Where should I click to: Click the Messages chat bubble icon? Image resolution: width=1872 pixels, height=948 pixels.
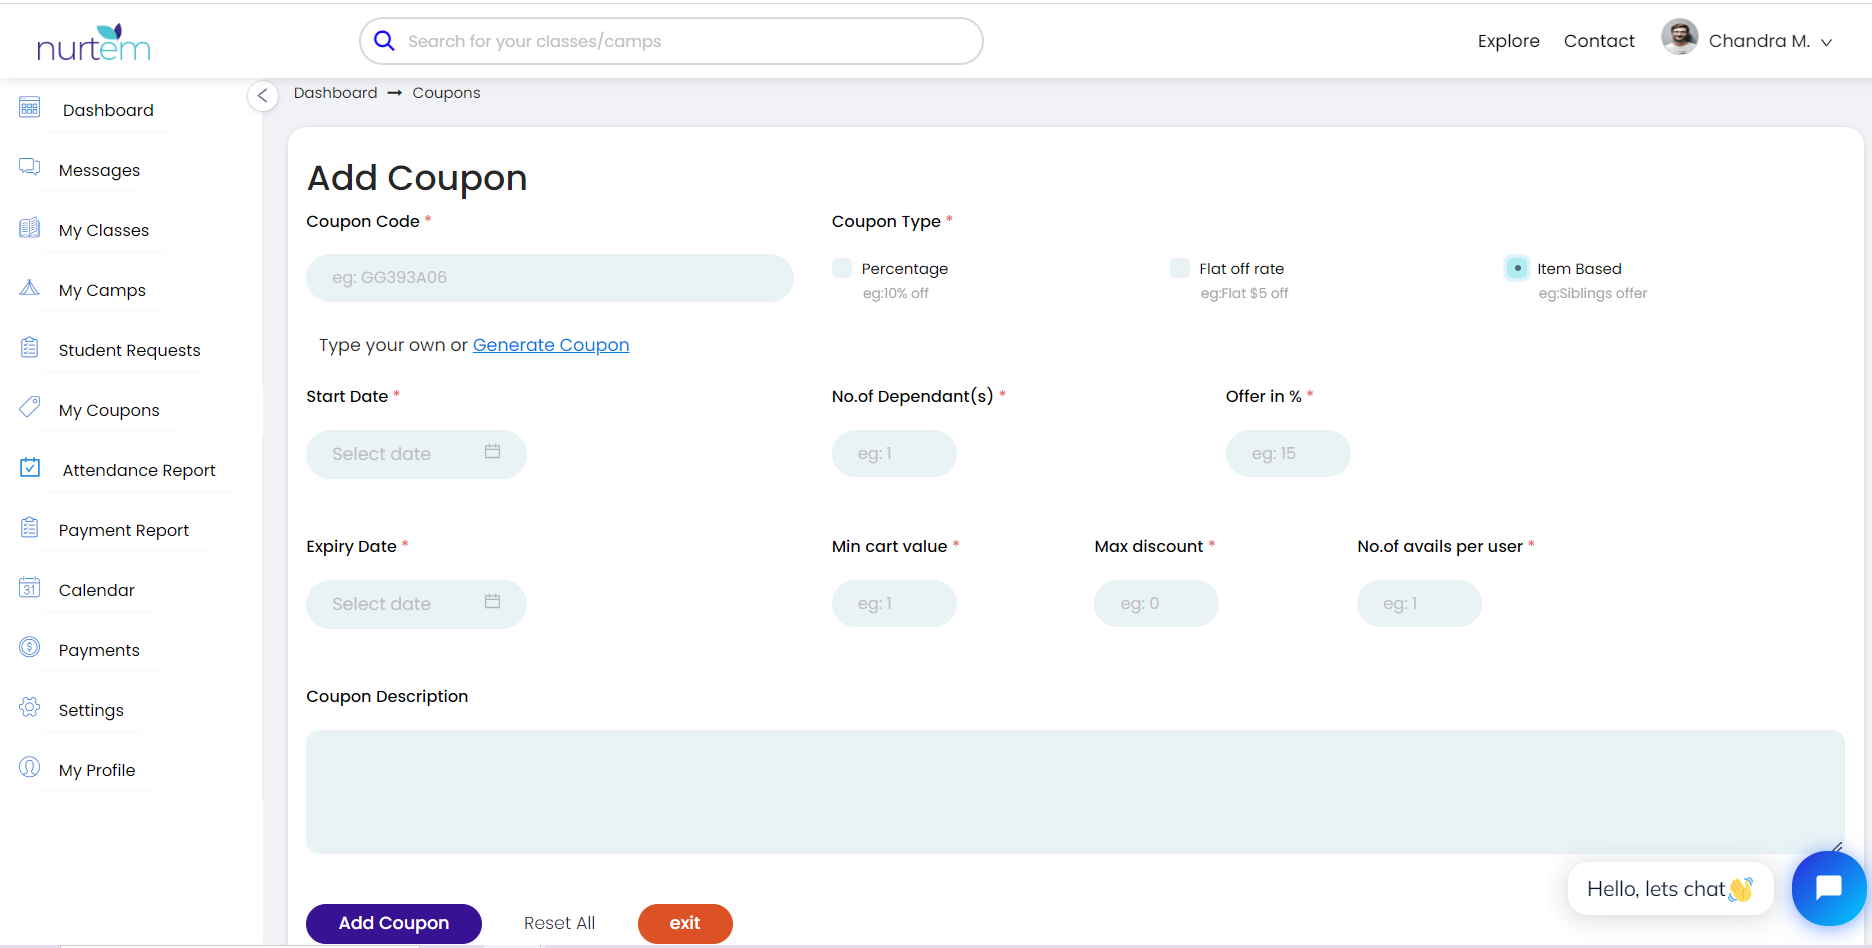click(x=30, y=167)
